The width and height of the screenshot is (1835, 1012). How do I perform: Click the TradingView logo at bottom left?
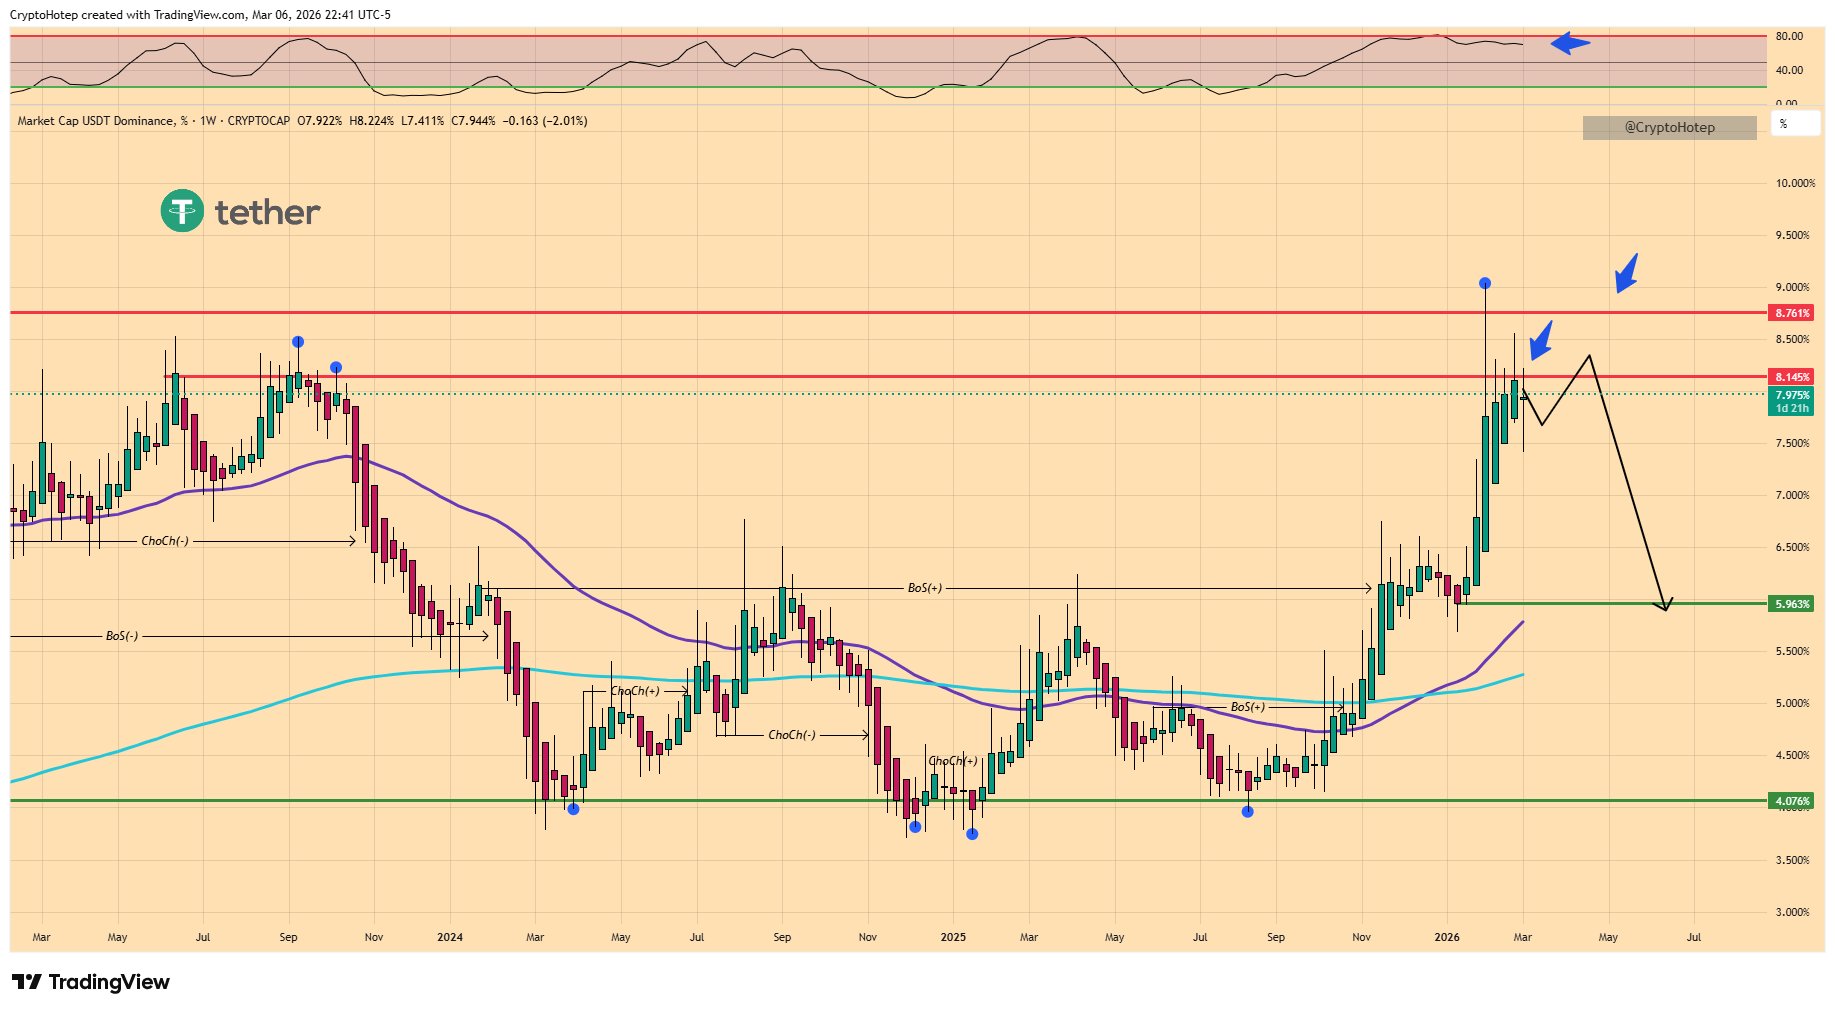coord(90,982)
